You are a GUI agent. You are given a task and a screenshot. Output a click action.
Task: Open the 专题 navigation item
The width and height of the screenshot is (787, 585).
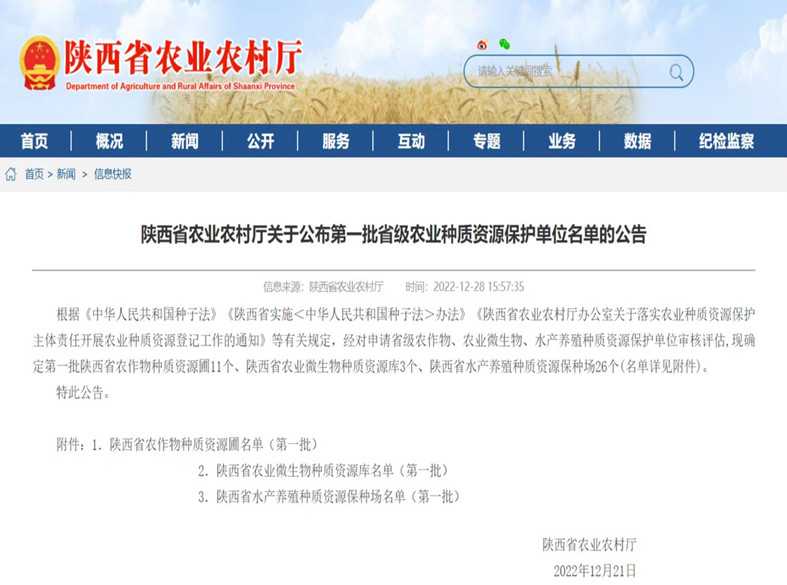[487, 141]
